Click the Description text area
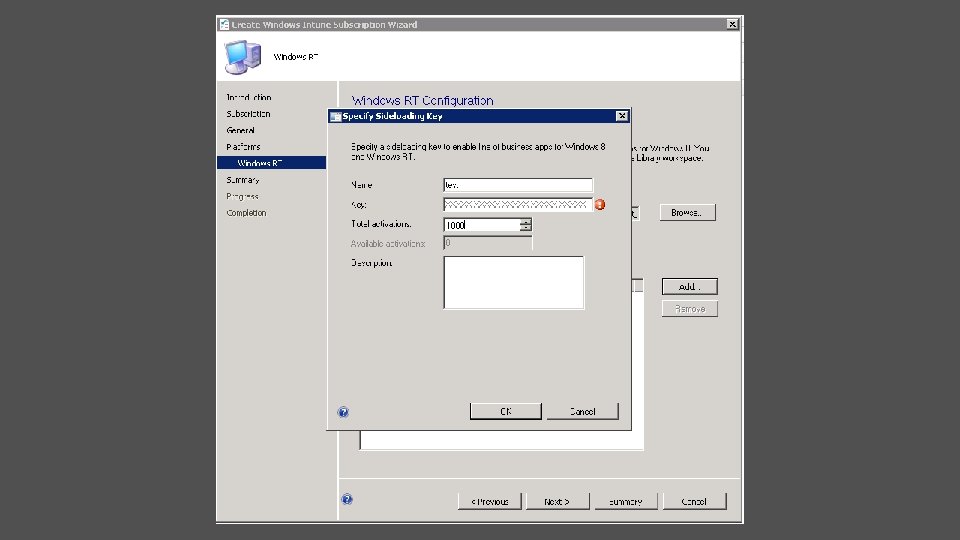960x540 pixels. (514, 283)
